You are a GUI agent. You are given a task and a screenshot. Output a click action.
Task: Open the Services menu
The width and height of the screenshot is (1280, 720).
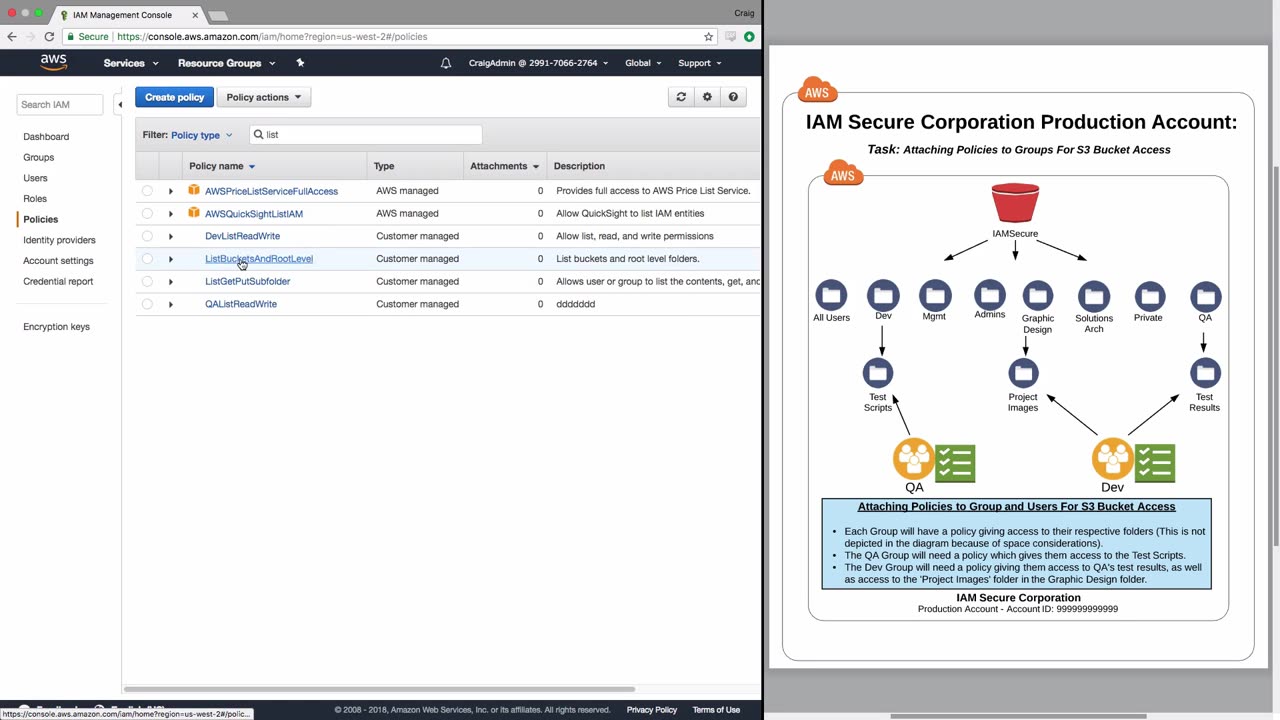click(131, 63)
